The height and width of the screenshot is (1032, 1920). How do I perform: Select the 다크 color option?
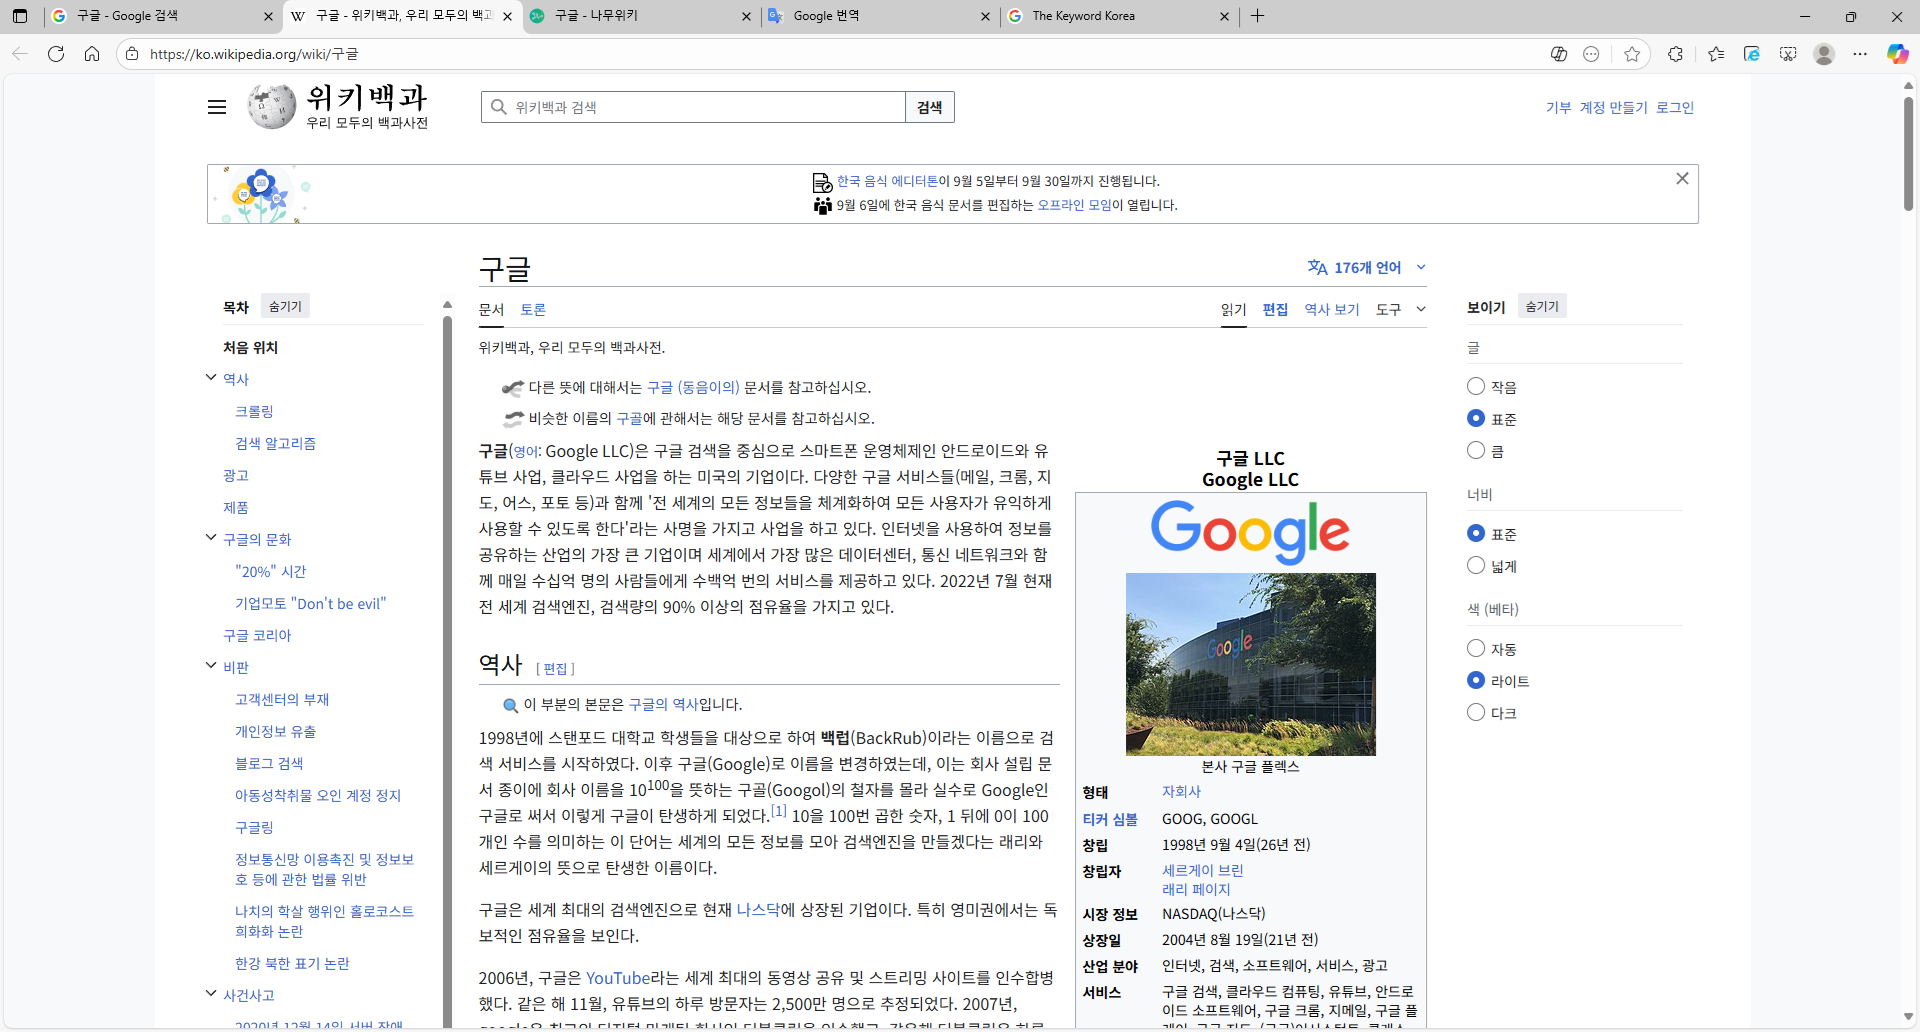coord(1476,712)
